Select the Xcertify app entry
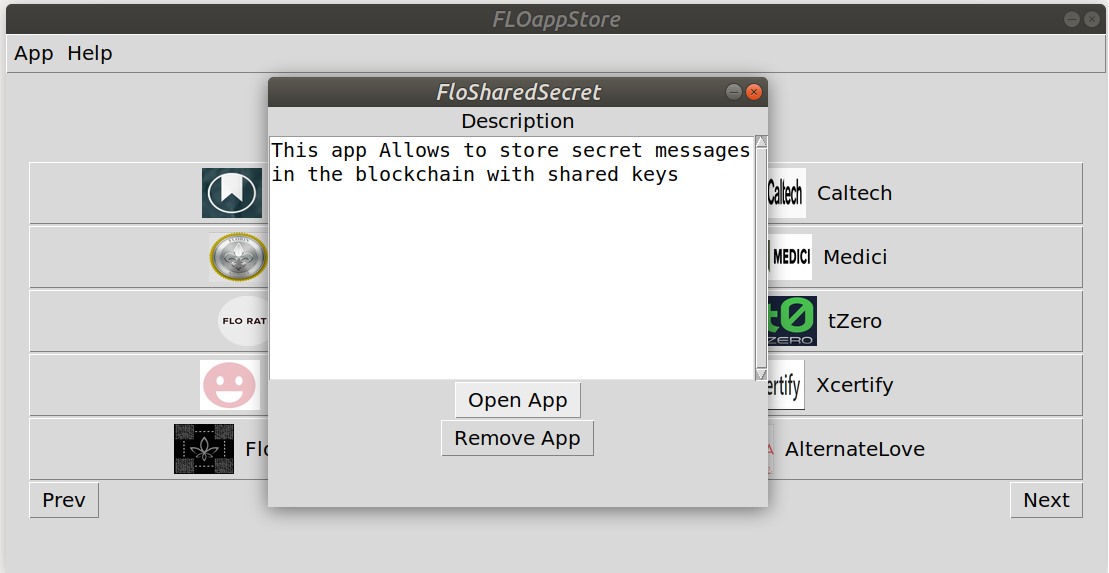 [x=854, y=385]
